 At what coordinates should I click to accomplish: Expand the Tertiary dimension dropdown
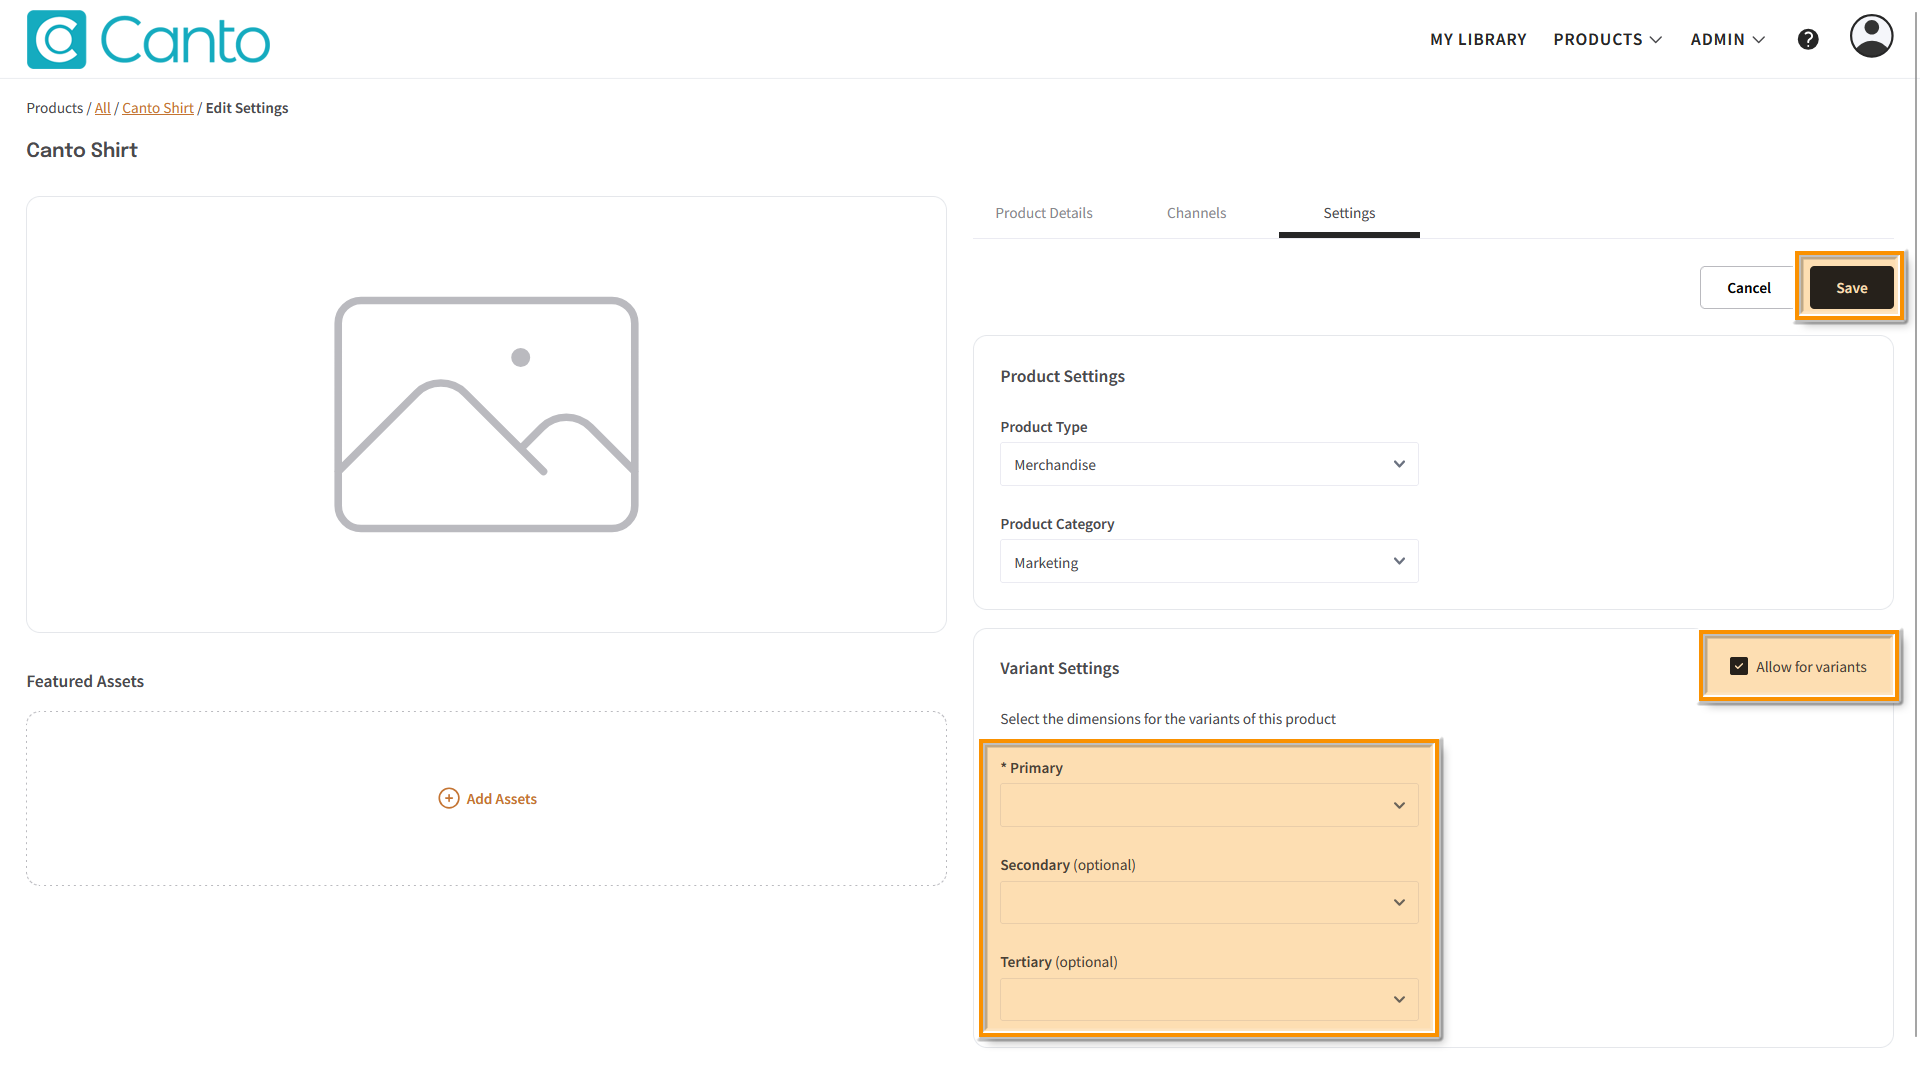(x=1209, y=999)
